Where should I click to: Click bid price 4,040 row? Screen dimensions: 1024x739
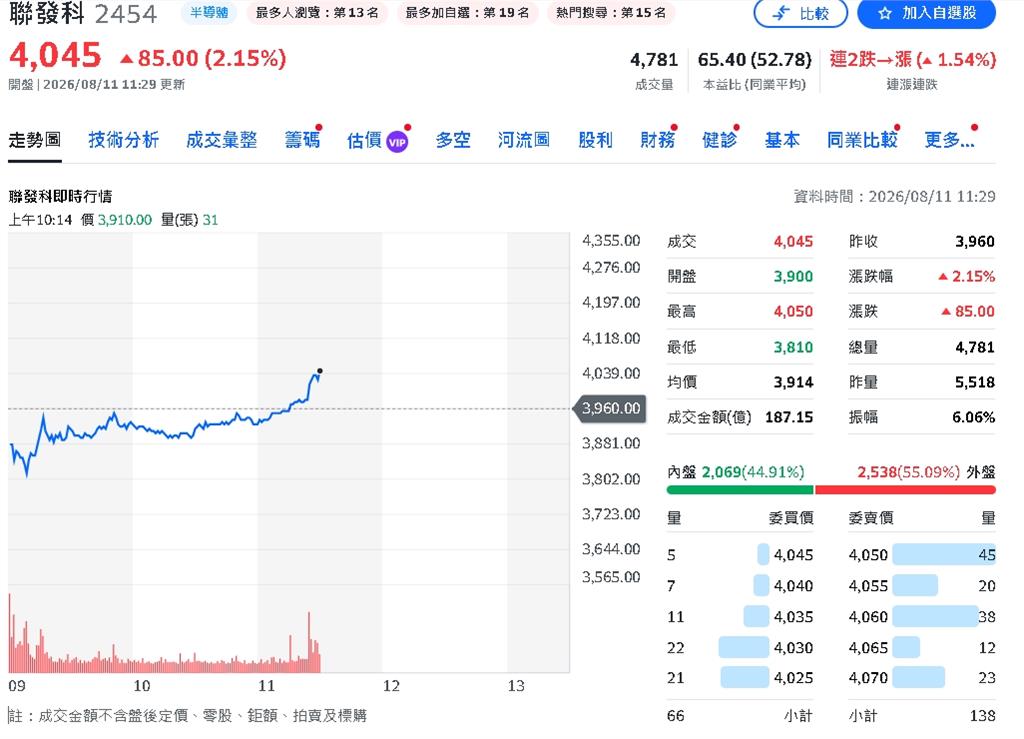tap(793, 586)
